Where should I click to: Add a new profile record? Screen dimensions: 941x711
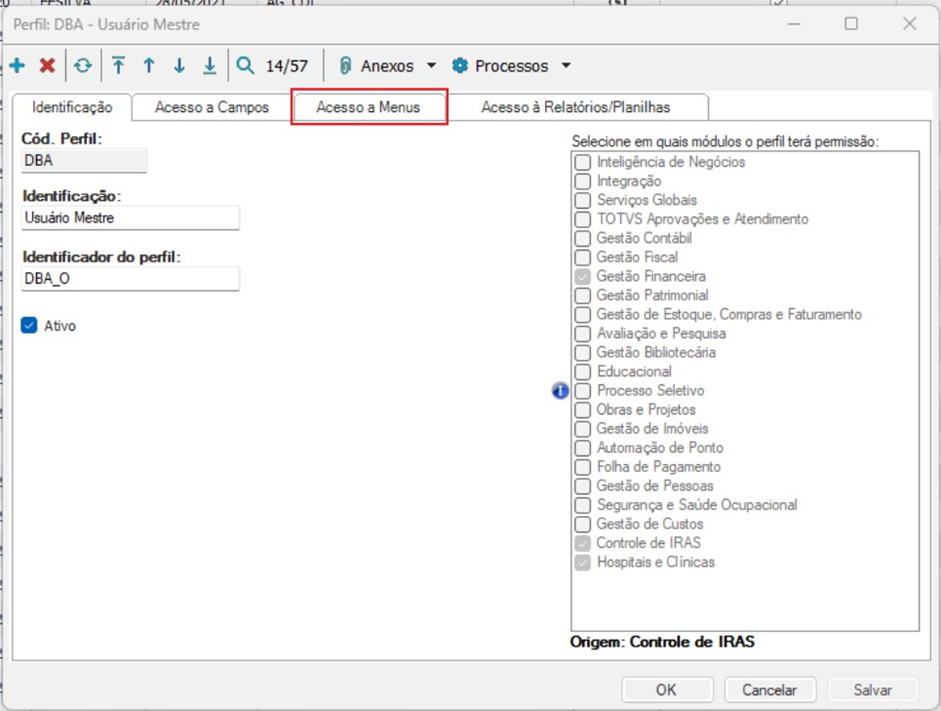19,66
